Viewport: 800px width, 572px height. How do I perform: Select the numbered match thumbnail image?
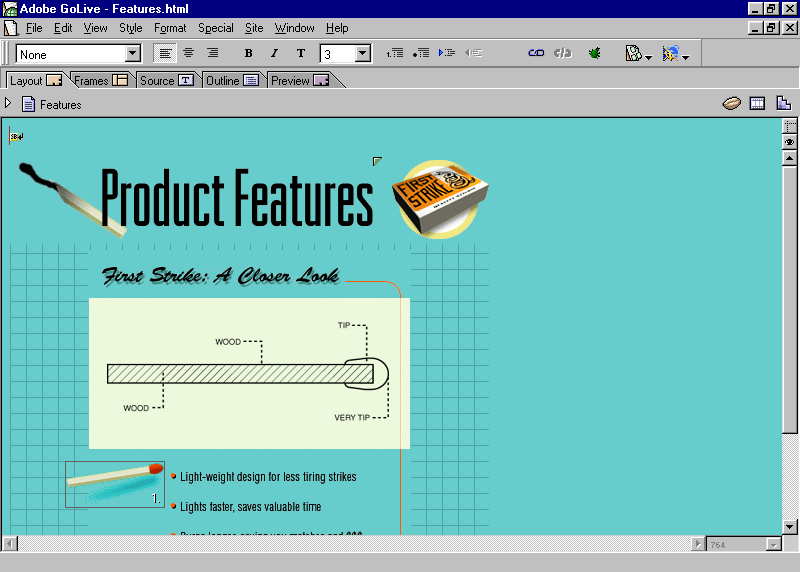pyautogui.click(x=115, y=484)
